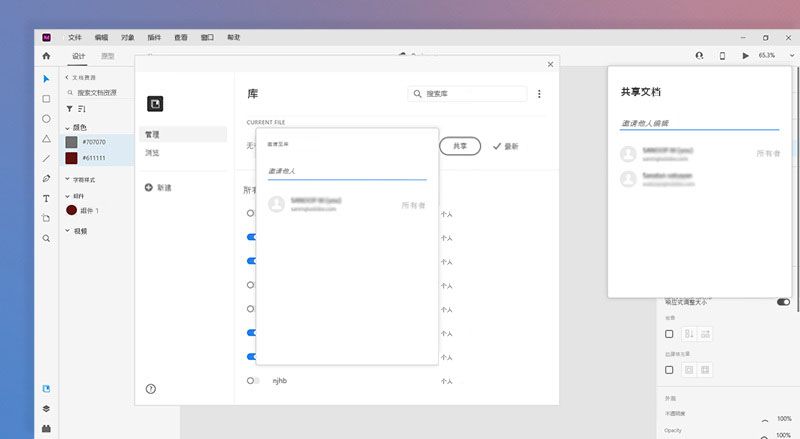Image resolution: width=800 pixels, height=439 pixels.
Task: Click the Adobe XD app logo
Action: [46, 37]
